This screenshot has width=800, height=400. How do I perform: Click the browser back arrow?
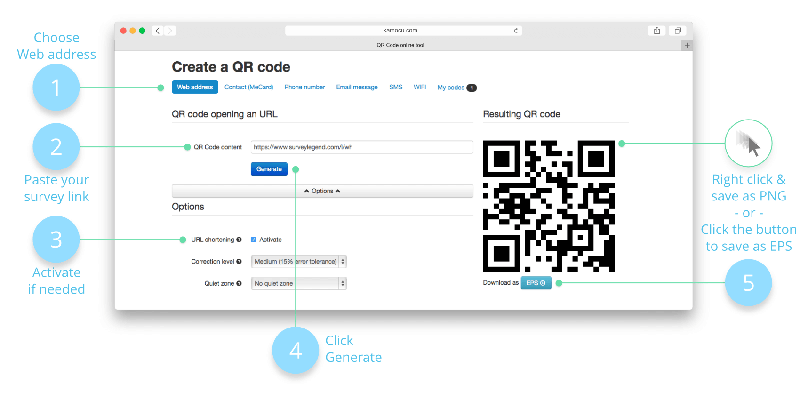[x=157, y=31]
